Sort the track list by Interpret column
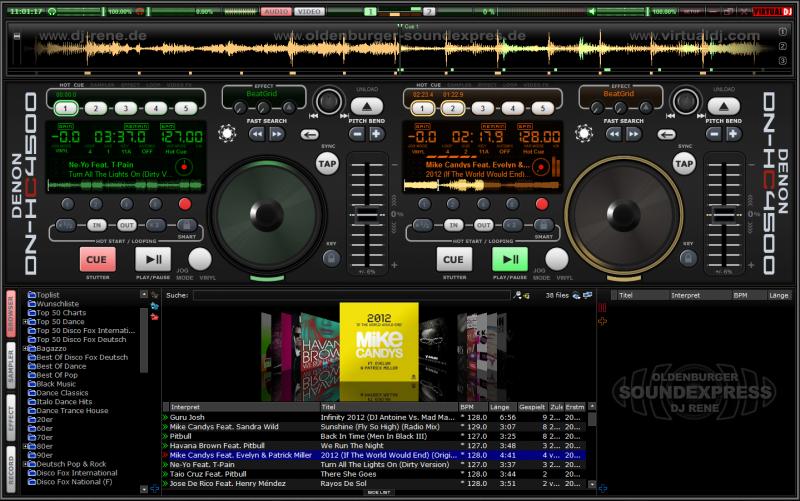 (x=243, y=407)
